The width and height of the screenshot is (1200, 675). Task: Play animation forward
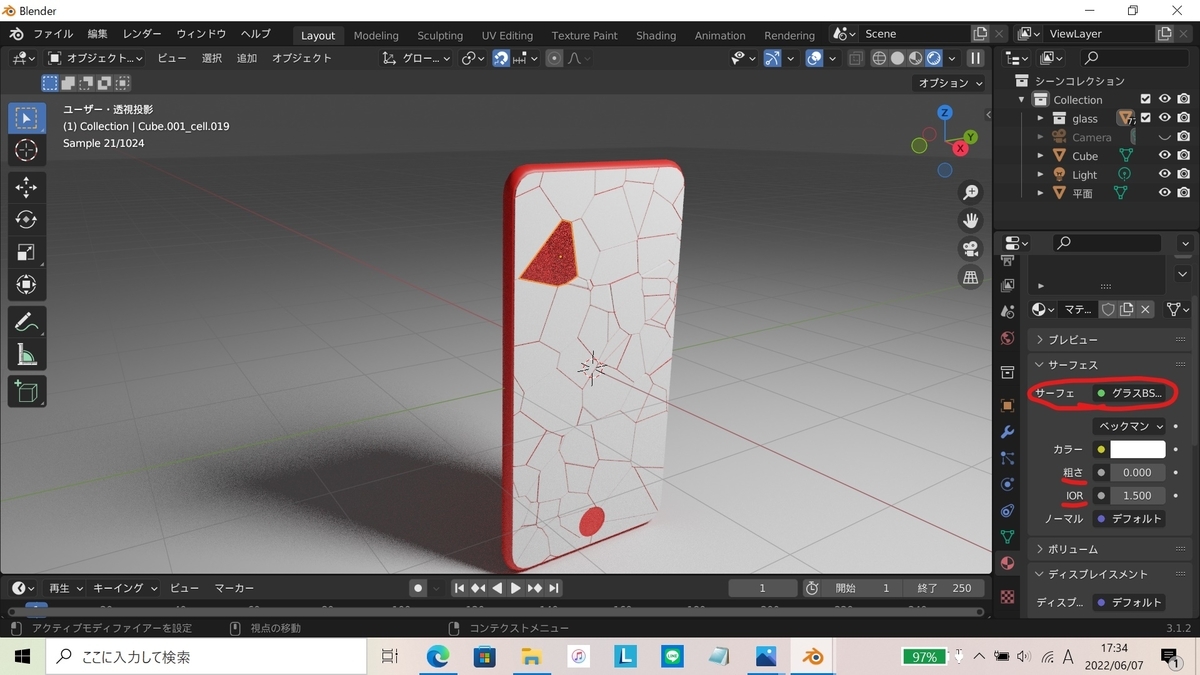(x=516, y=588)
